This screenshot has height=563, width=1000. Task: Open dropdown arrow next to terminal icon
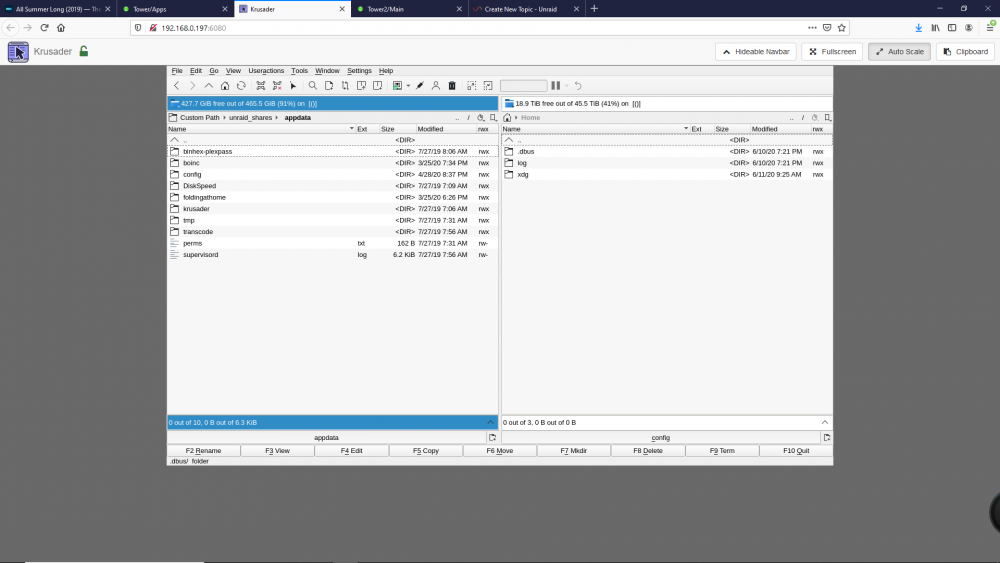point(408,85)
